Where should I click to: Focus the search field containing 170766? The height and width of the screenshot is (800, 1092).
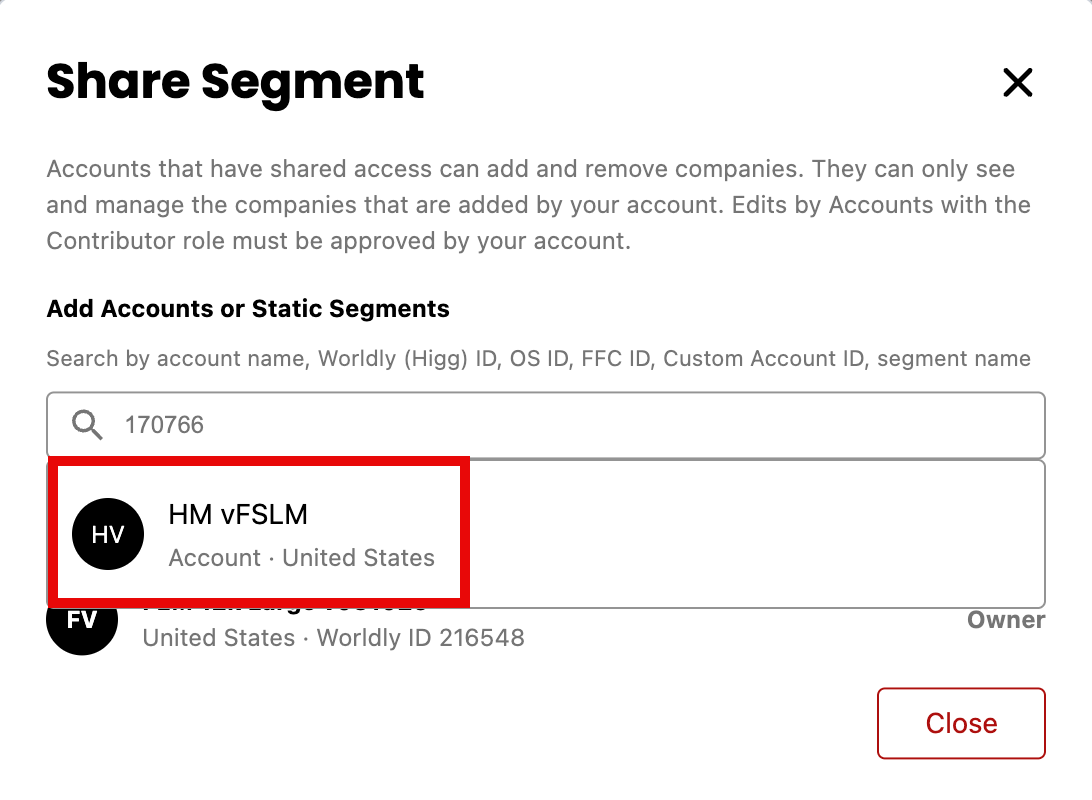tap(546, 425)
